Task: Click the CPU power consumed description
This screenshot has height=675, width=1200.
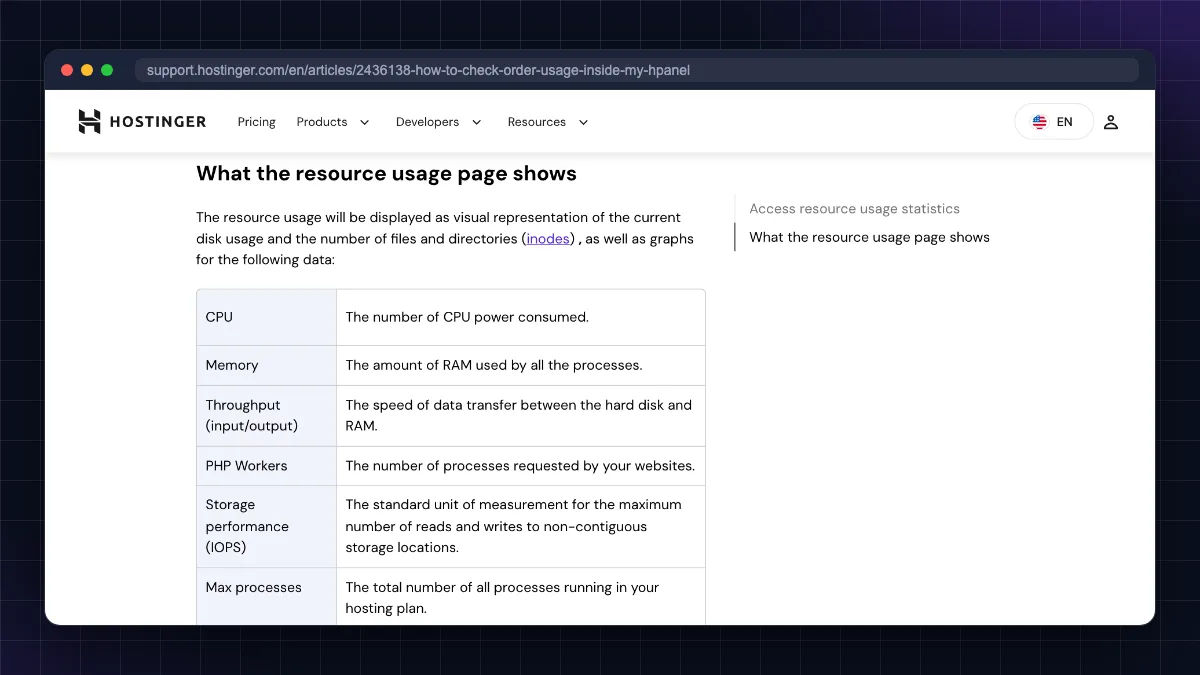Action: tap(467, 317)
